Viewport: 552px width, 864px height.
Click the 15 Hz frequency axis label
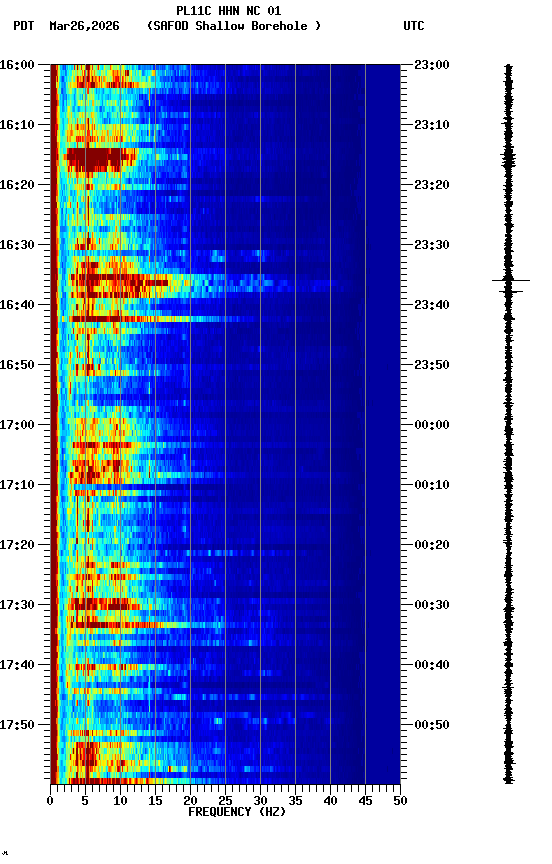(x=155, y=801)
